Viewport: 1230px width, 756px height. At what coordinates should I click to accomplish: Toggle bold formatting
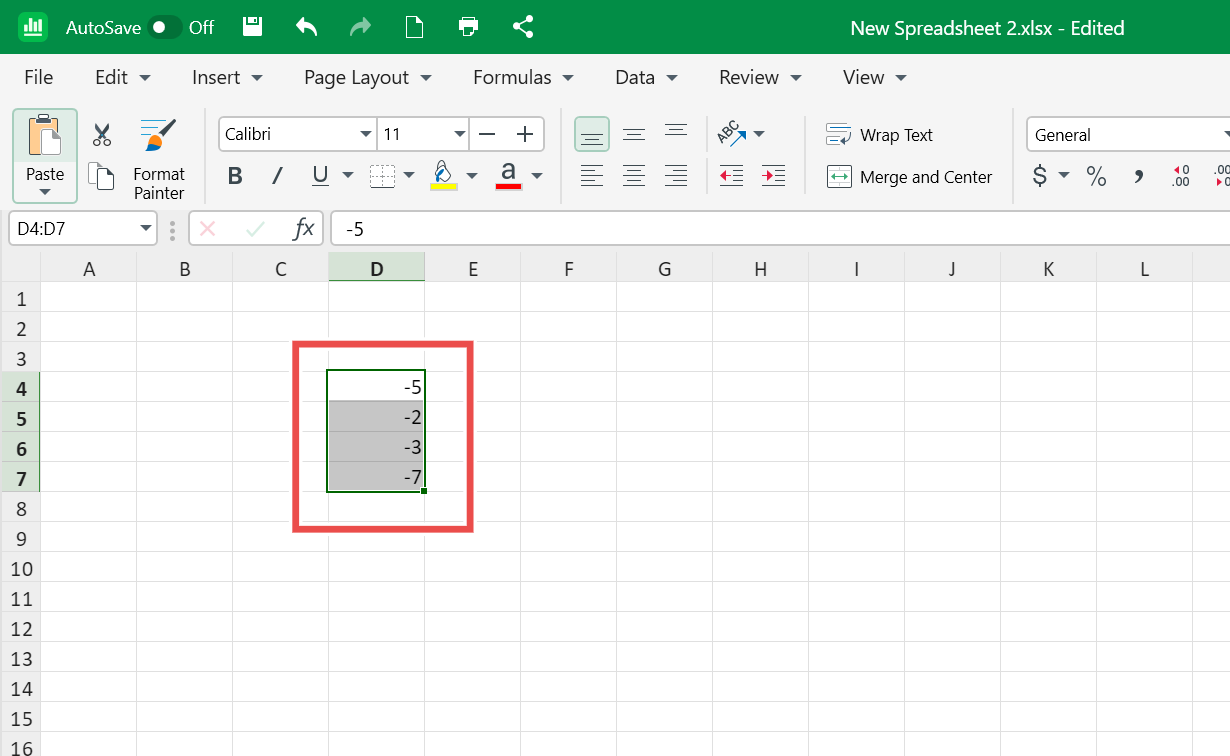click(x=235, y=177)
